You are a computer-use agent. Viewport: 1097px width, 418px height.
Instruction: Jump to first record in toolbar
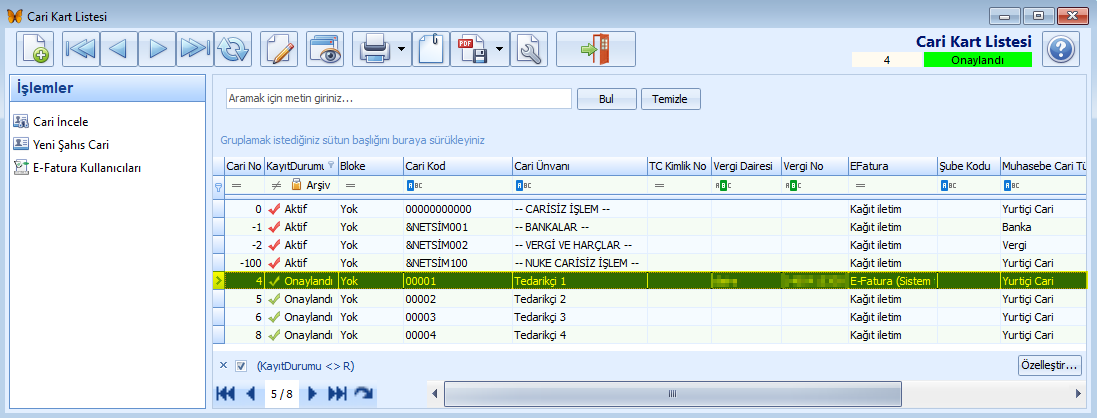80,49
